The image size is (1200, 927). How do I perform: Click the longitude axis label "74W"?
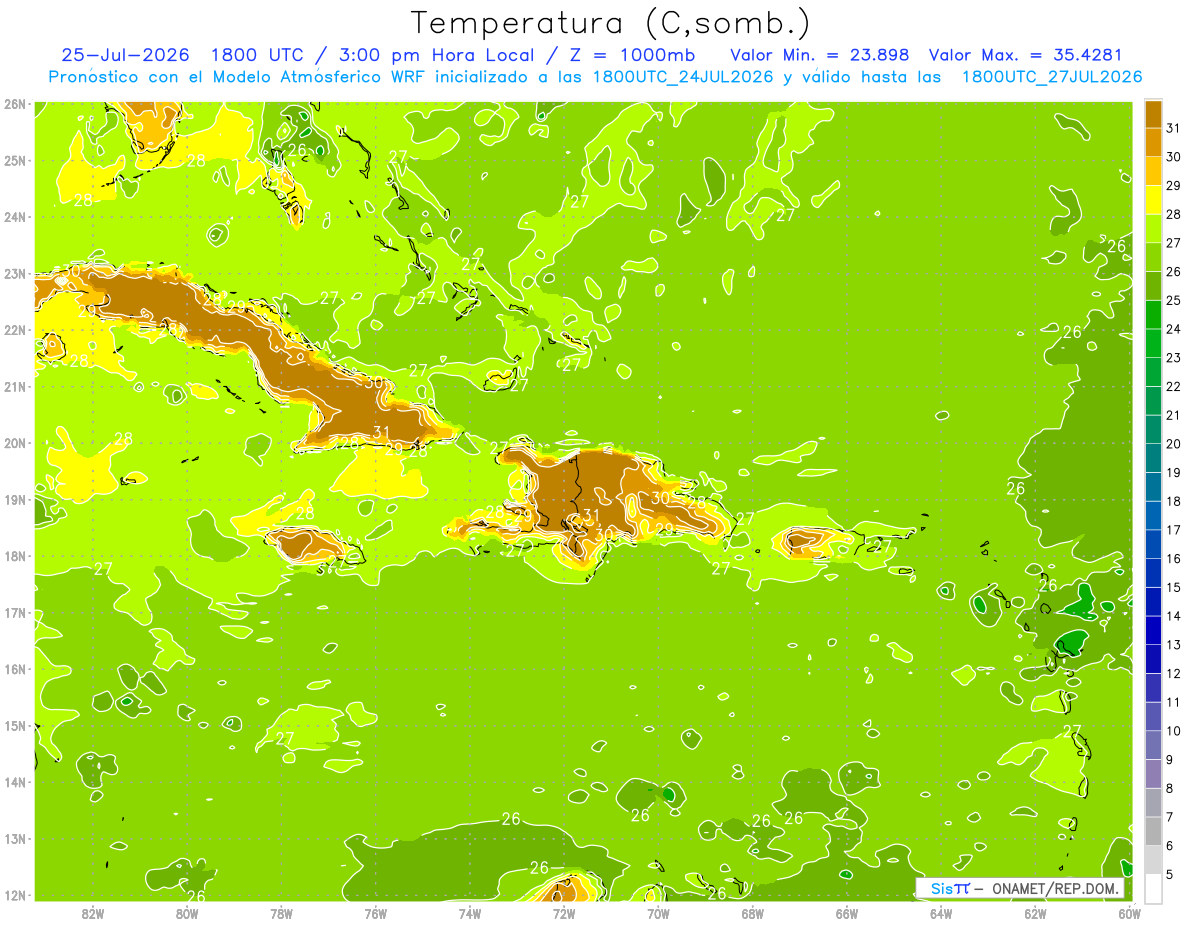pos(470,913)
